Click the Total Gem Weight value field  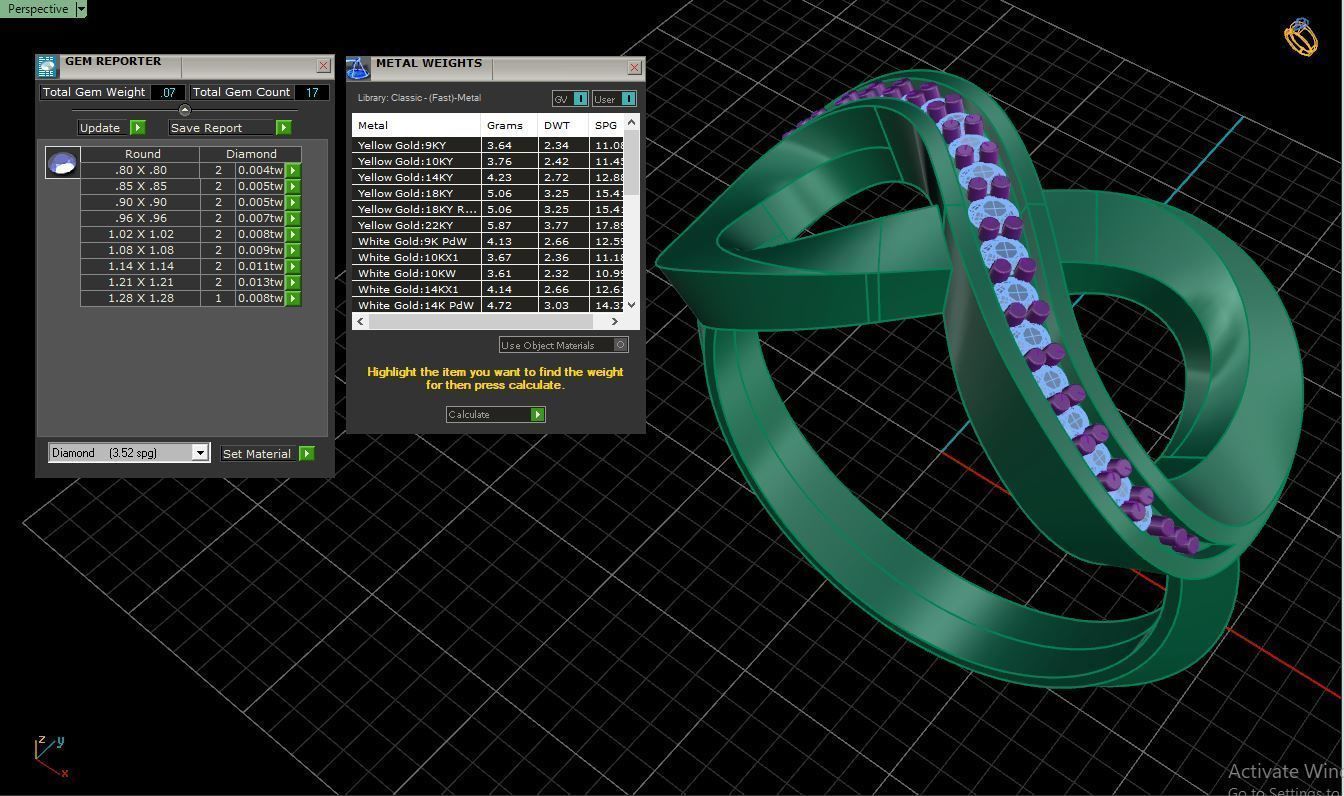click(x=167, y=92)
